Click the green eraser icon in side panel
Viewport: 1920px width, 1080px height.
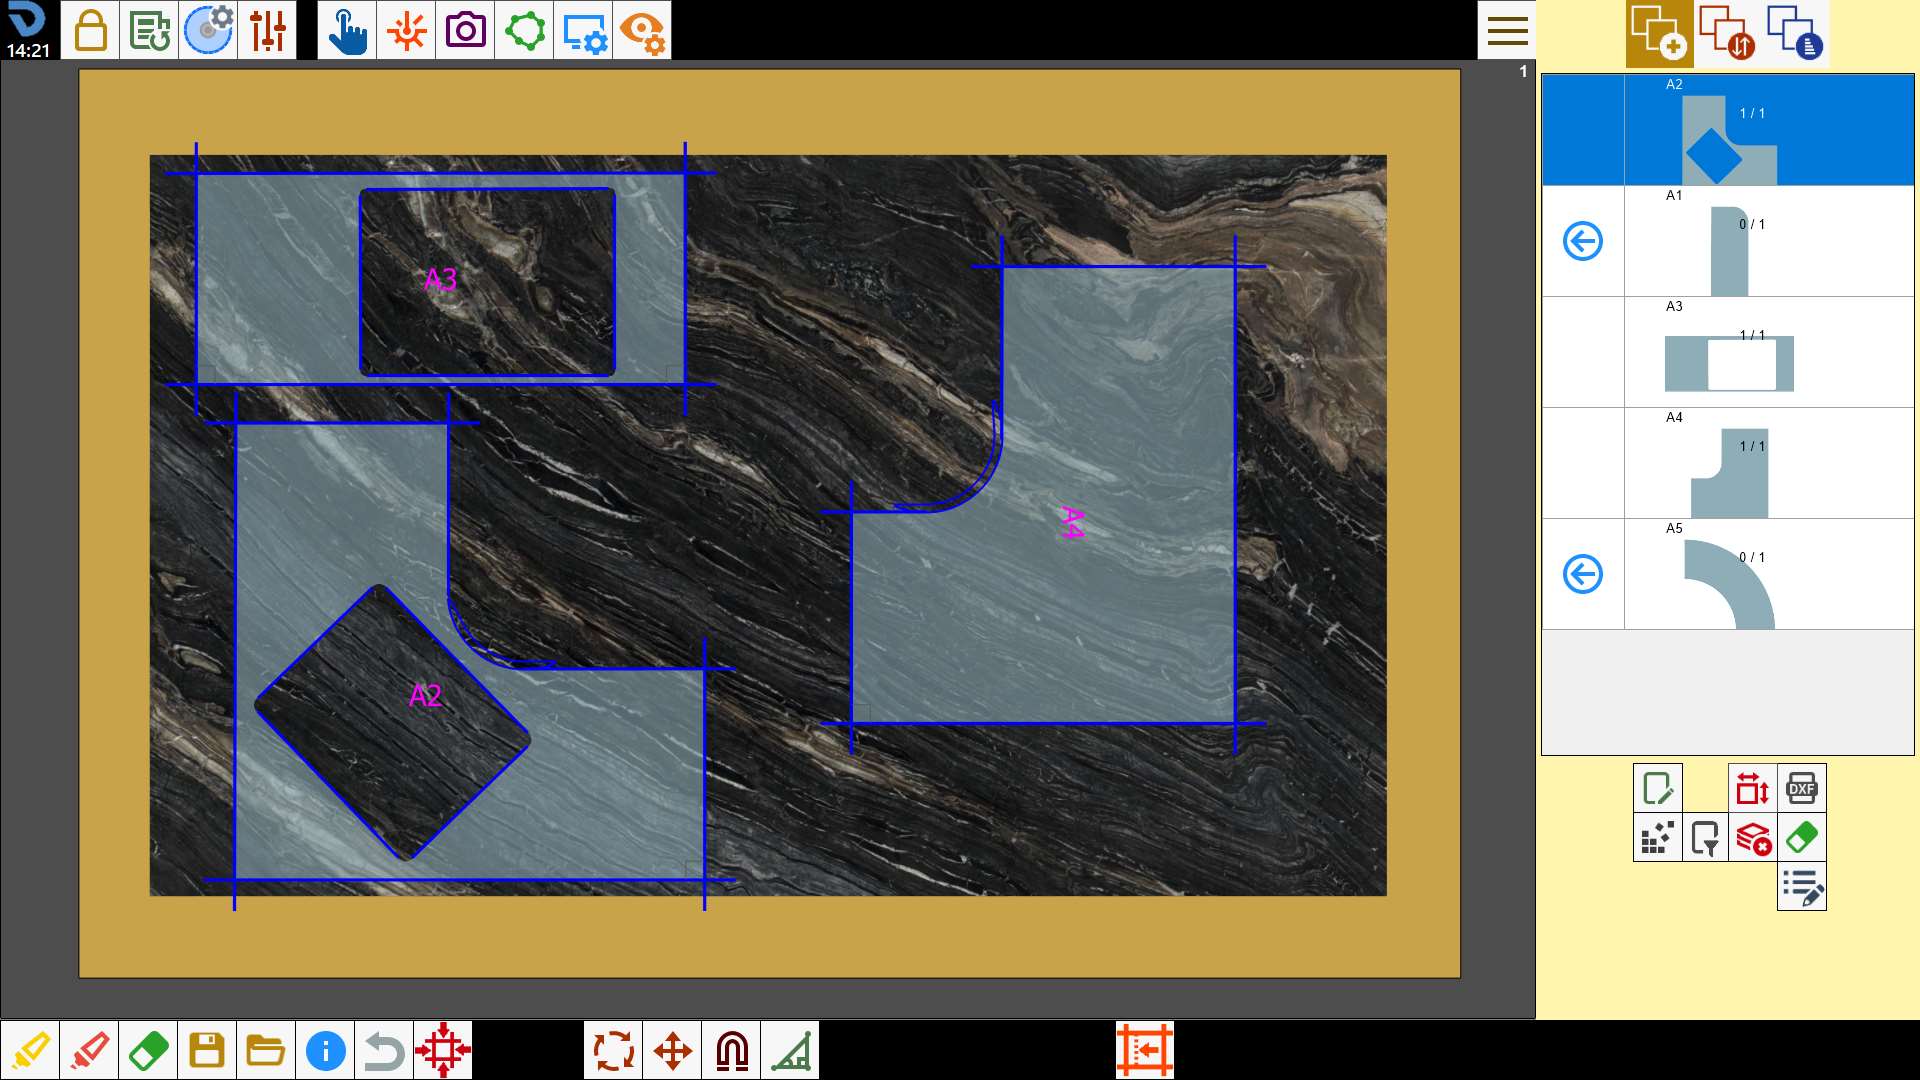point(1802,837)
